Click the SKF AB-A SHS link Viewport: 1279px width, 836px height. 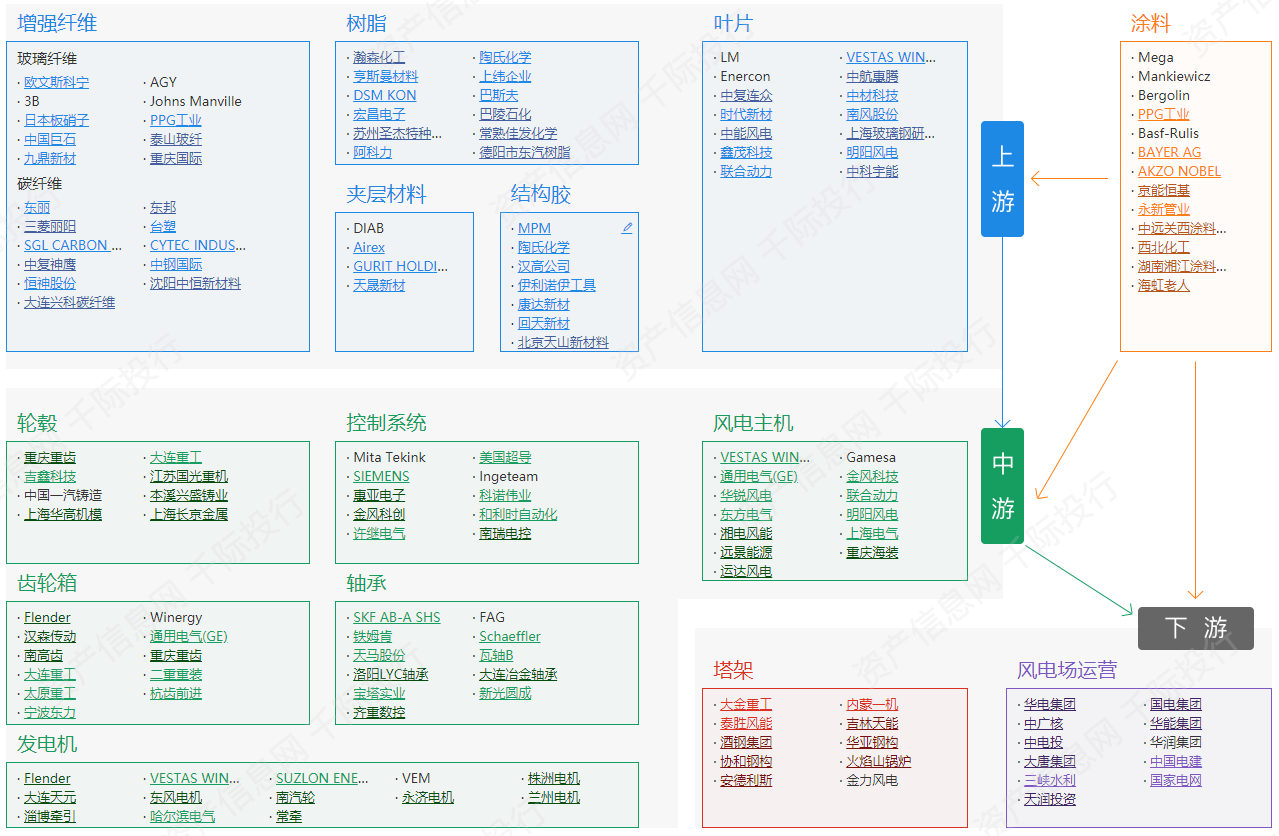[x=397, y=617]
